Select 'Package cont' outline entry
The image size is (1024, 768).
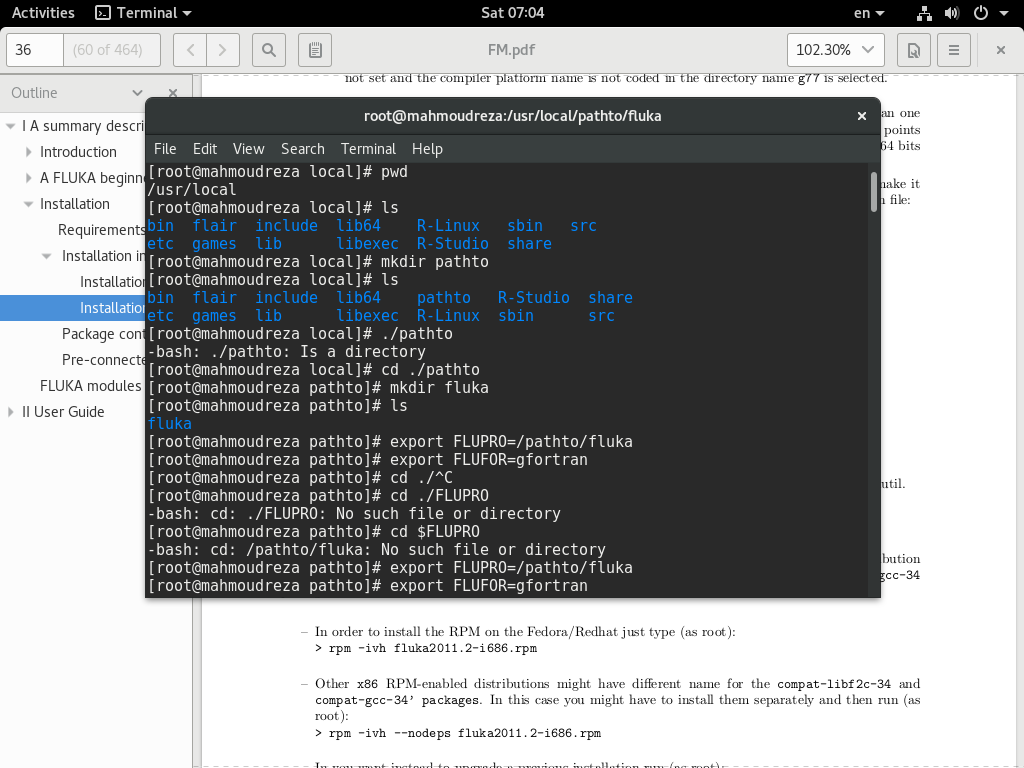pyautogui.click(x=103, y=334)
